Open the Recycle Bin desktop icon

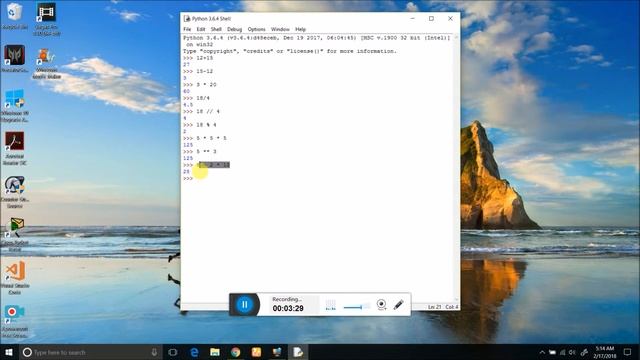(15, 16)
